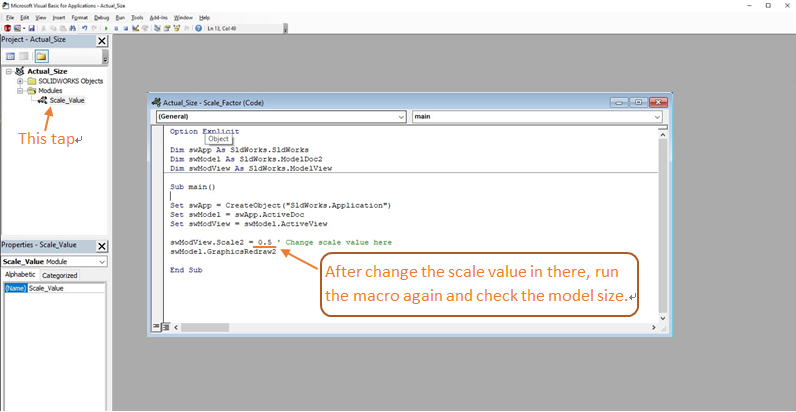Image resolution: width=796 pixels, height=412 pixels.
Task: Click the Undo toolbar icon
Action: tap(83, 28)
